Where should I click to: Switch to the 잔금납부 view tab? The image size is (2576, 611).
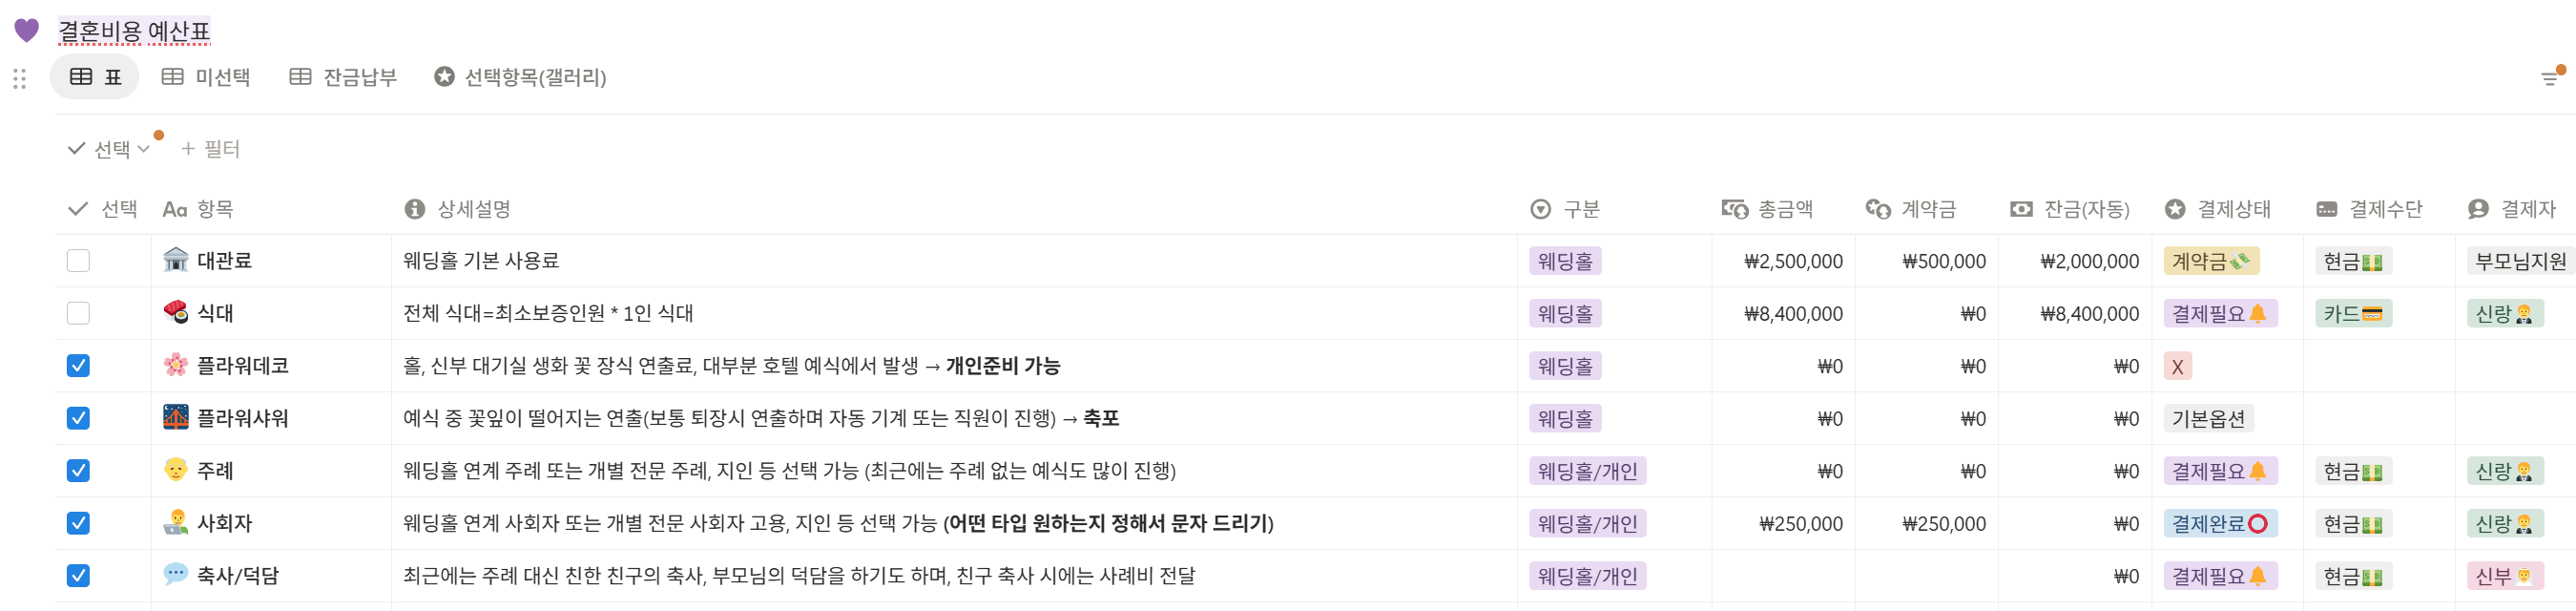(343, 77)
